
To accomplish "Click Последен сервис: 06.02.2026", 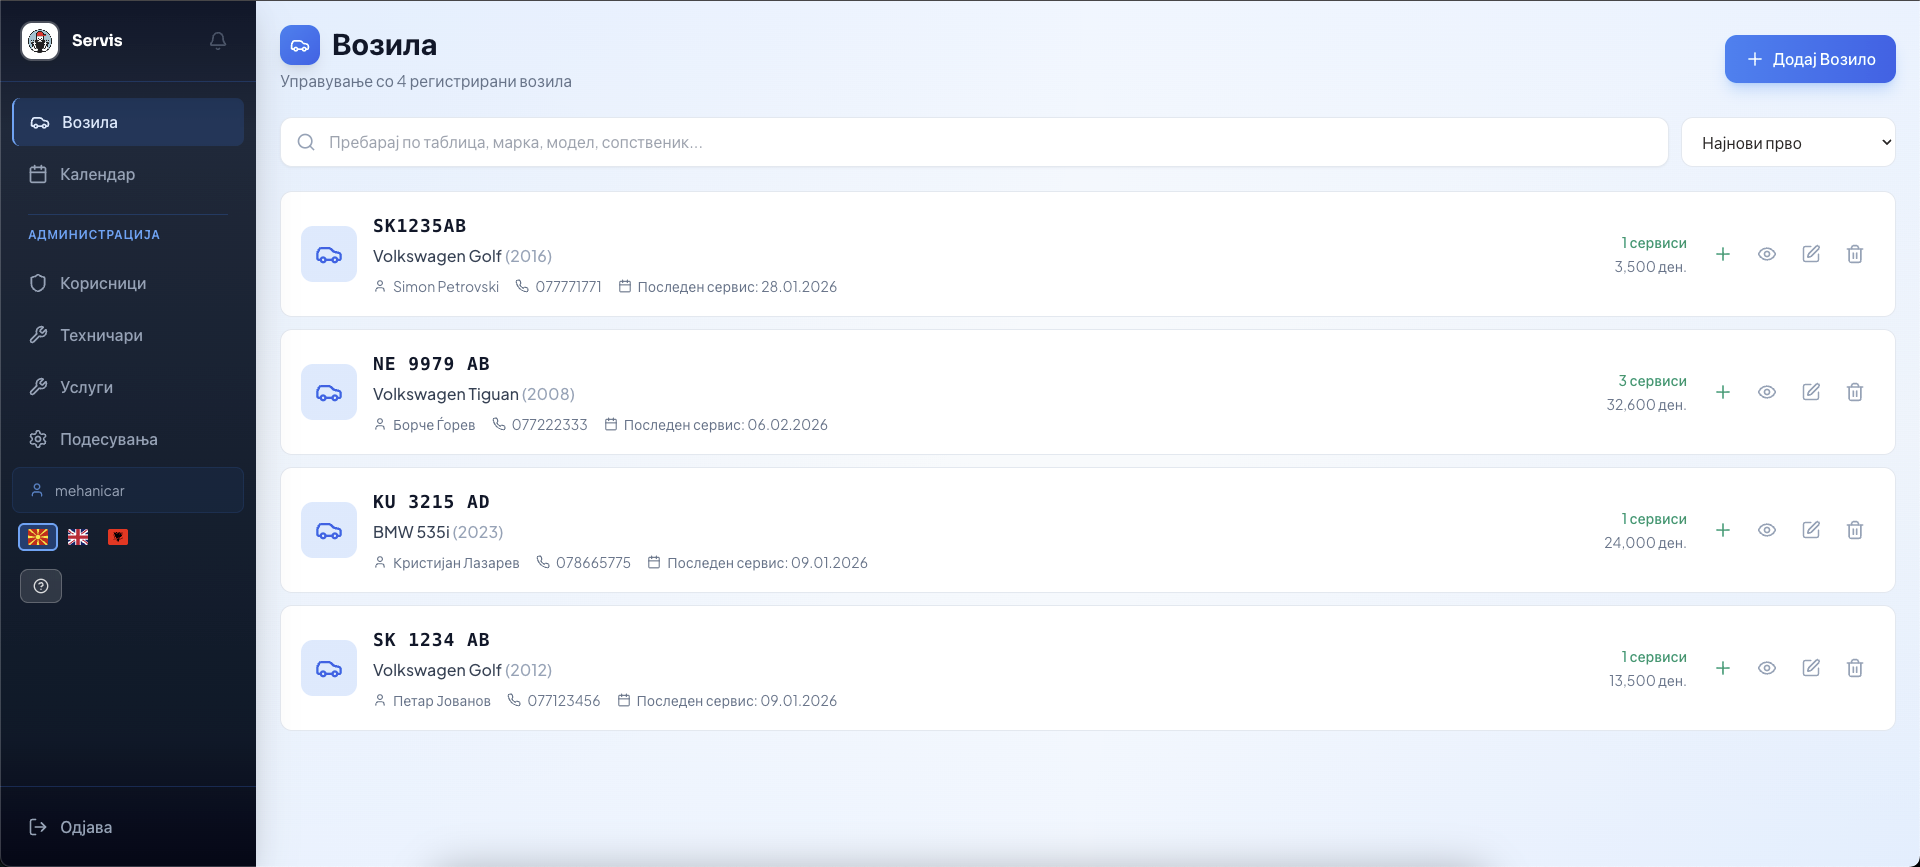I will pyautogui.click(x=726, y=425).
